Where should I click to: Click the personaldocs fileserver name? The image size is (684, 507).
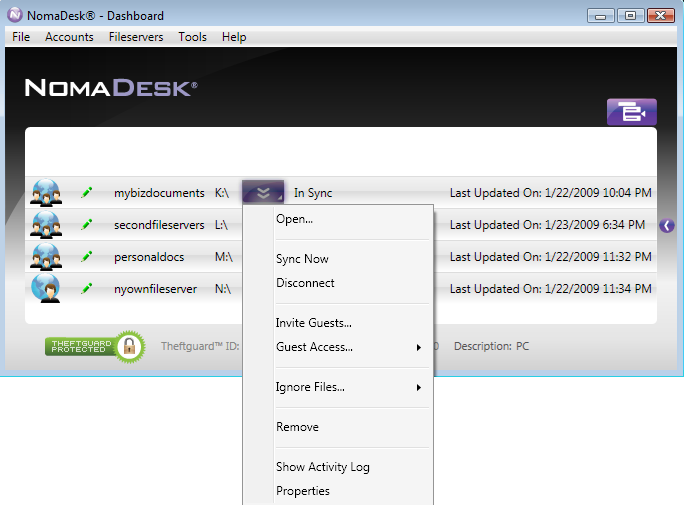[149, 257]
